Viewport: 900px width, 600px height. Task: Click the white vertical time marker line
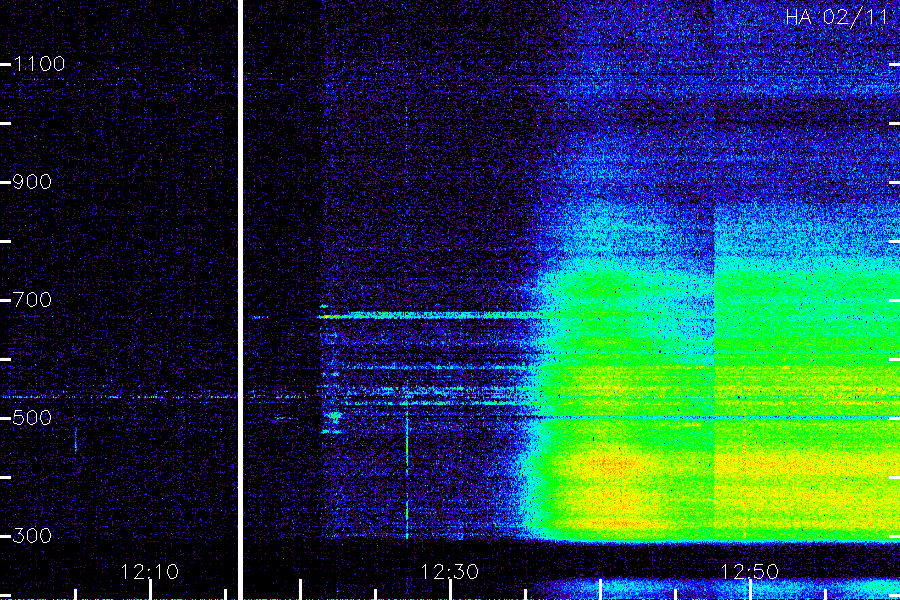[240, 300]
